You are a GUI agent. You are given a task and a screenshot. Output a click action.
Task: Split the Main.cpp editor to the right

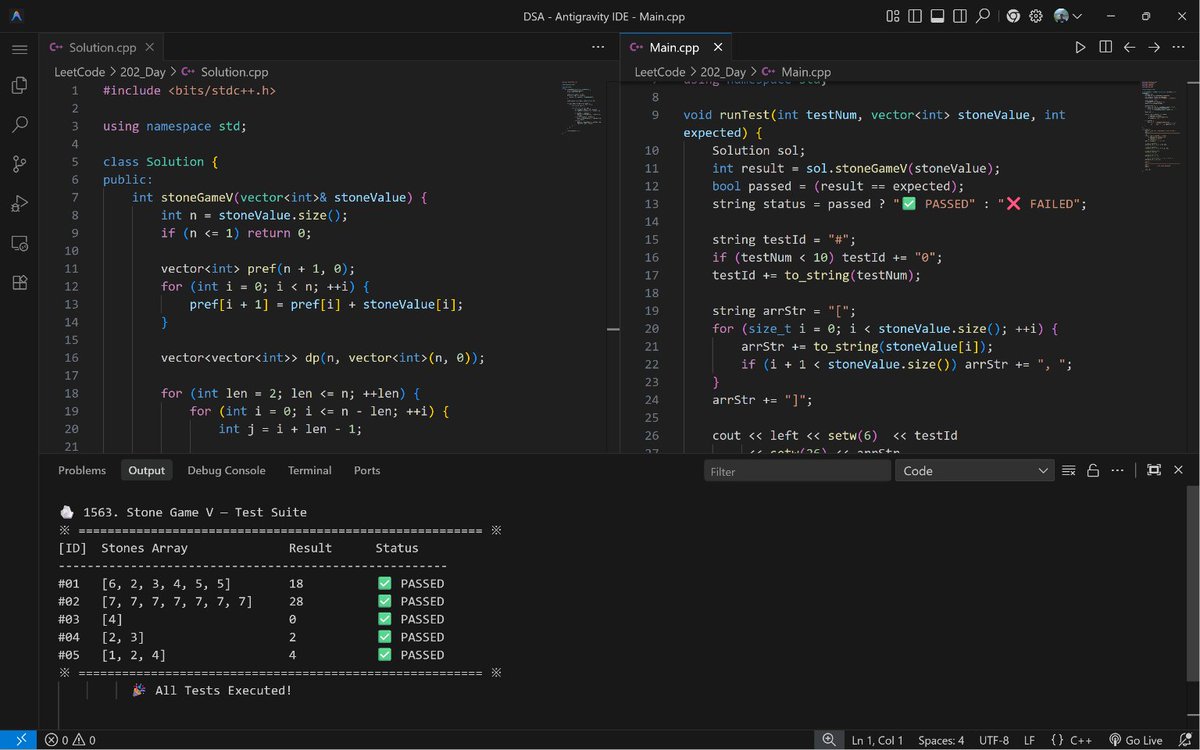pos(1105,47)
